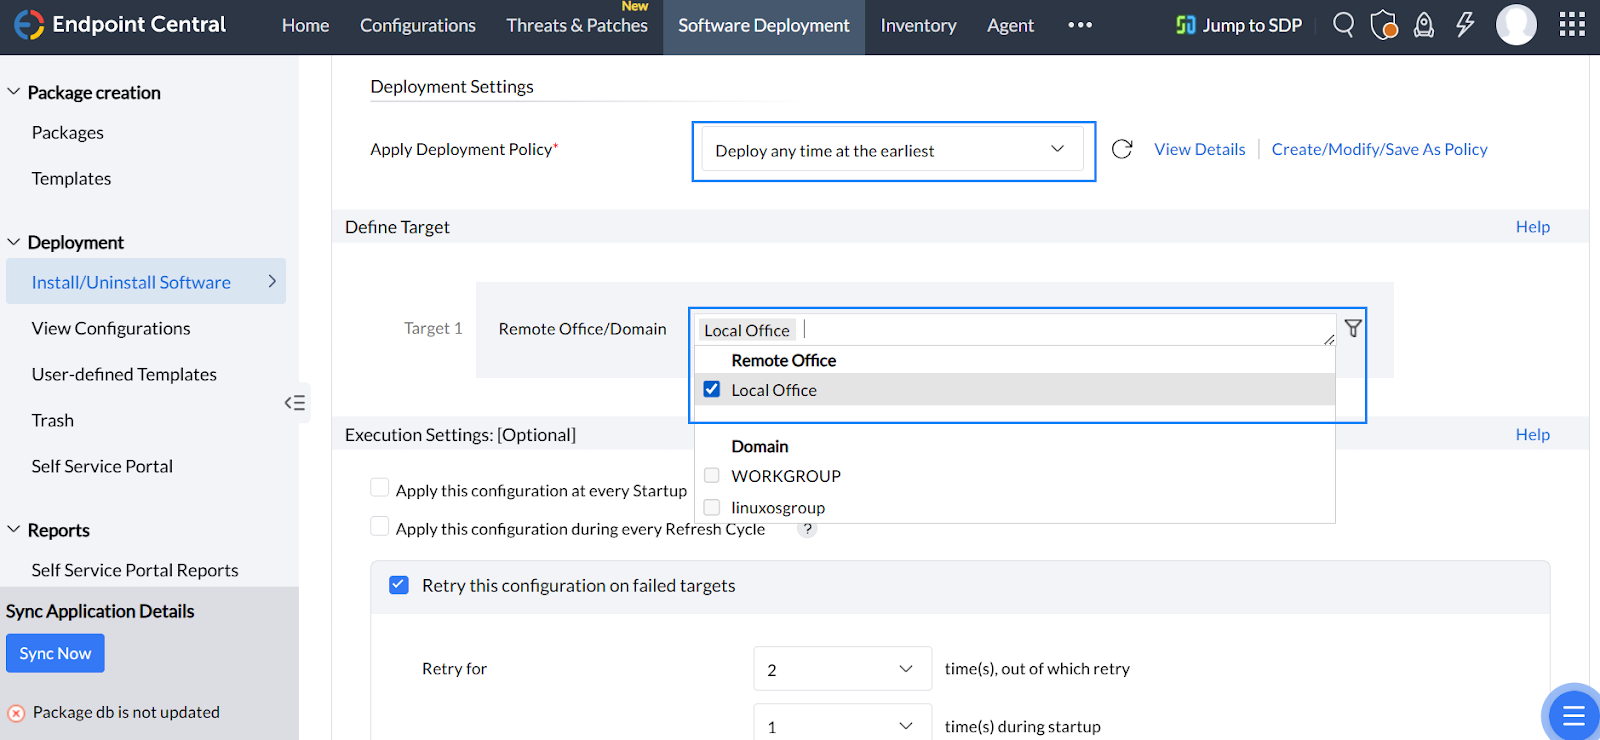Screen dimensions: 1600x740
Task: Open the user profile avatar
Action: point(1516,24)
